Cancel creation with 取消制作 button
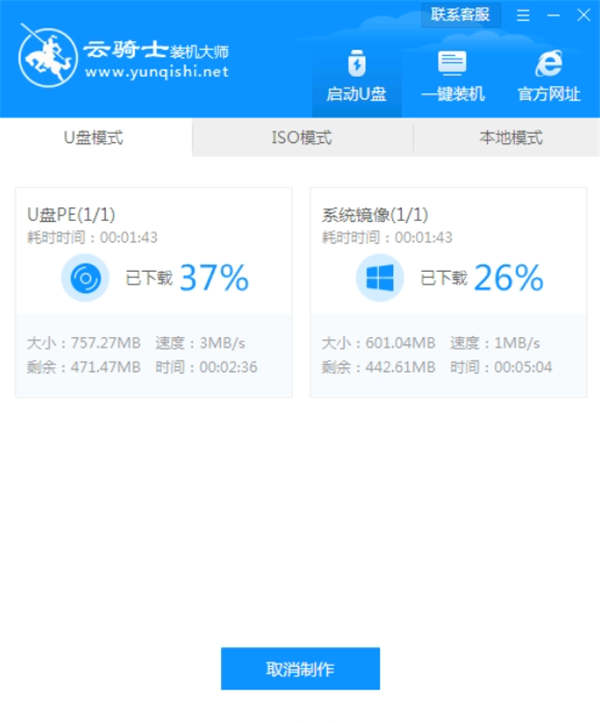This screenshot has width=600, height=723. pos(300,669)
